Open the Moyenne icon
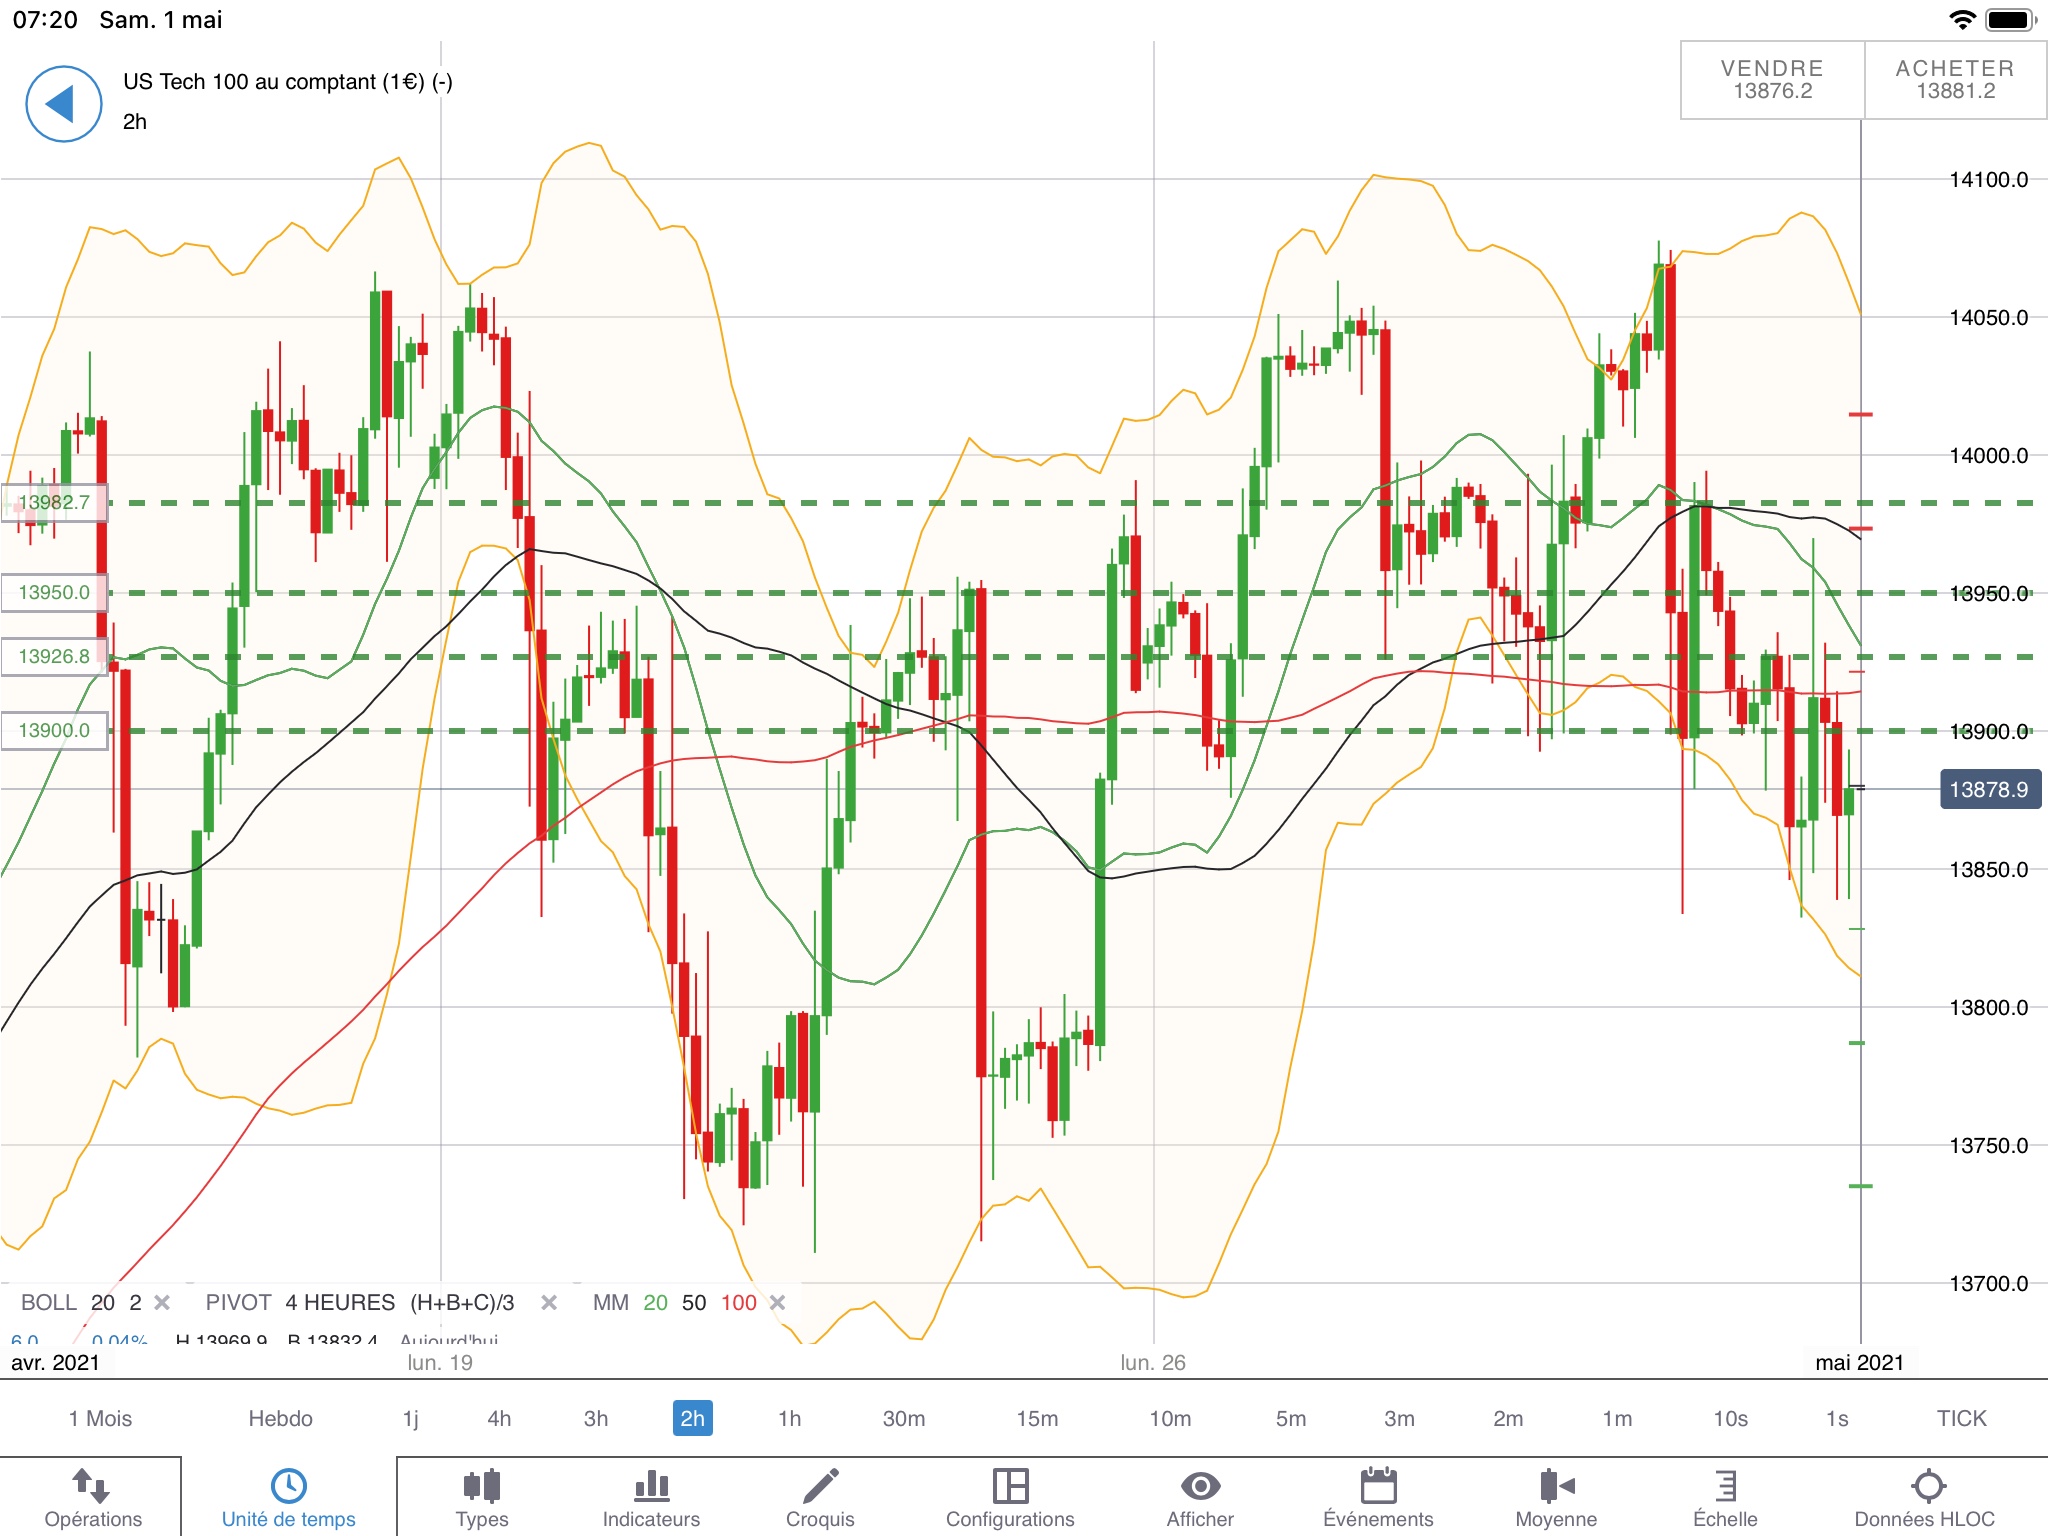The image size is (2048, 1536). coord(1556,1486)
